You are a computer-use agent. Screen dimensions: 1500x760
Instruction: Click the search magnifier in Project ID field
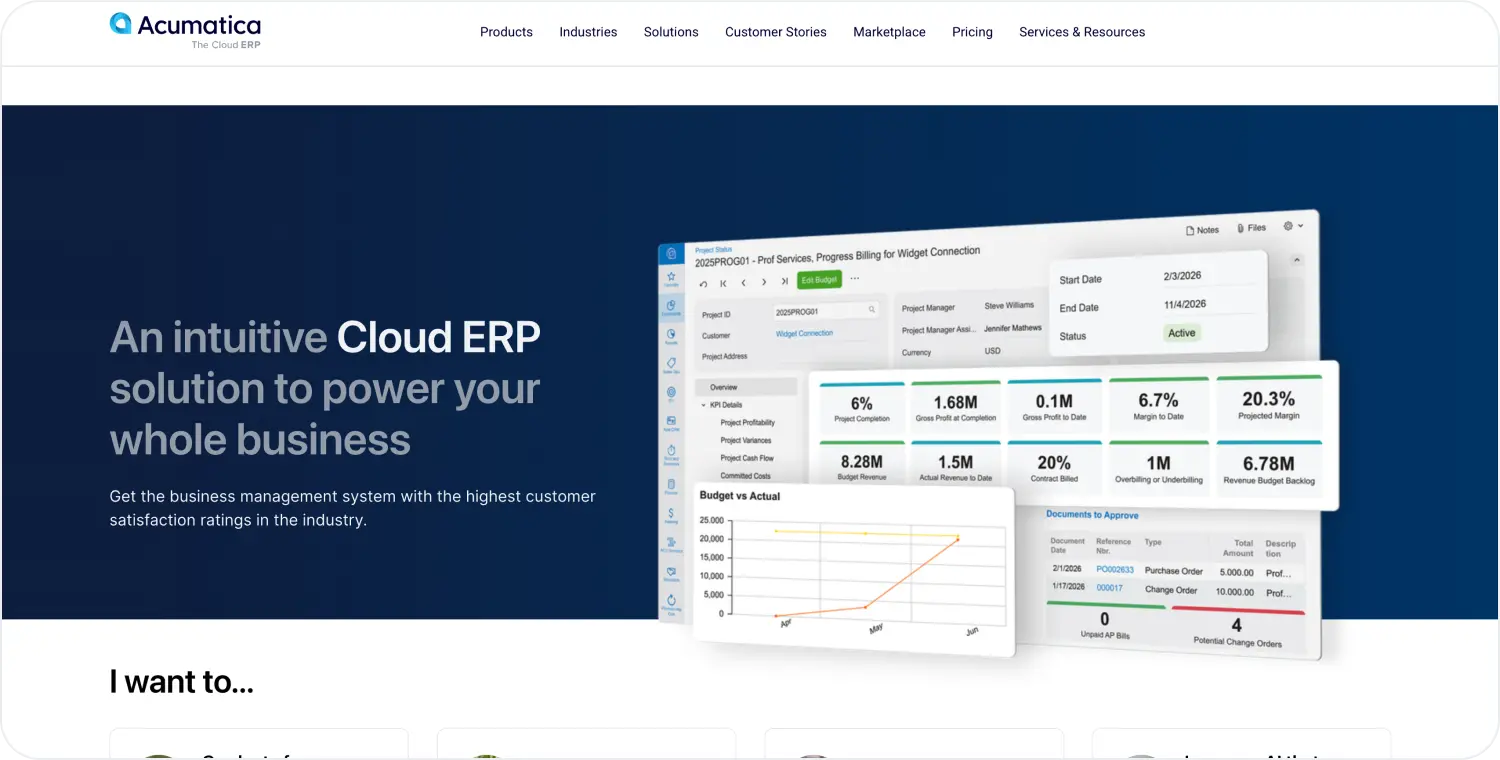(x=872, y=310)
